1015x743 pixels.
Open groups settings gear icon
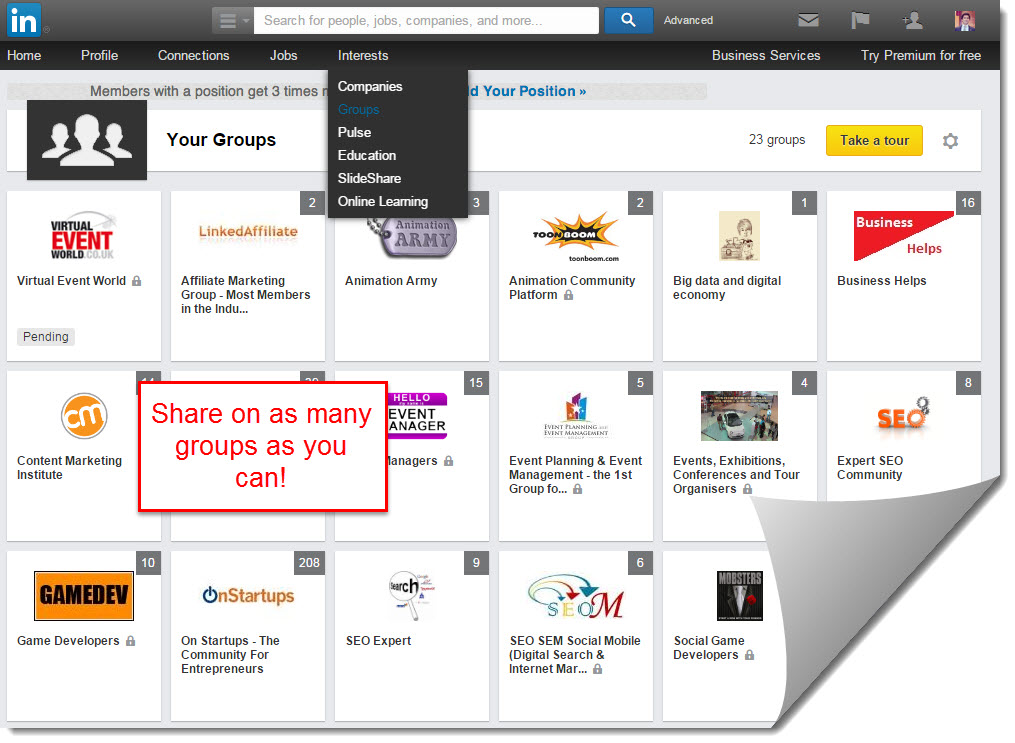(950, 140)
